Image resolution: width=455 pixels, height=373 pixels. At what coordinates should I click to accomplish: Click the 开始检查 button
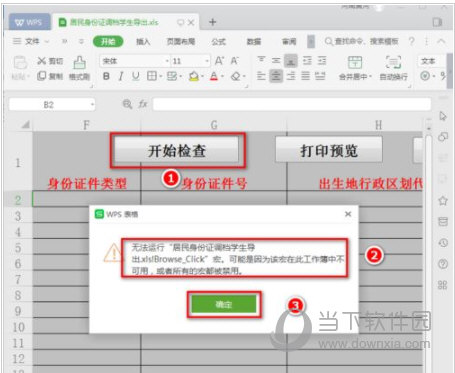click(177, 151)
